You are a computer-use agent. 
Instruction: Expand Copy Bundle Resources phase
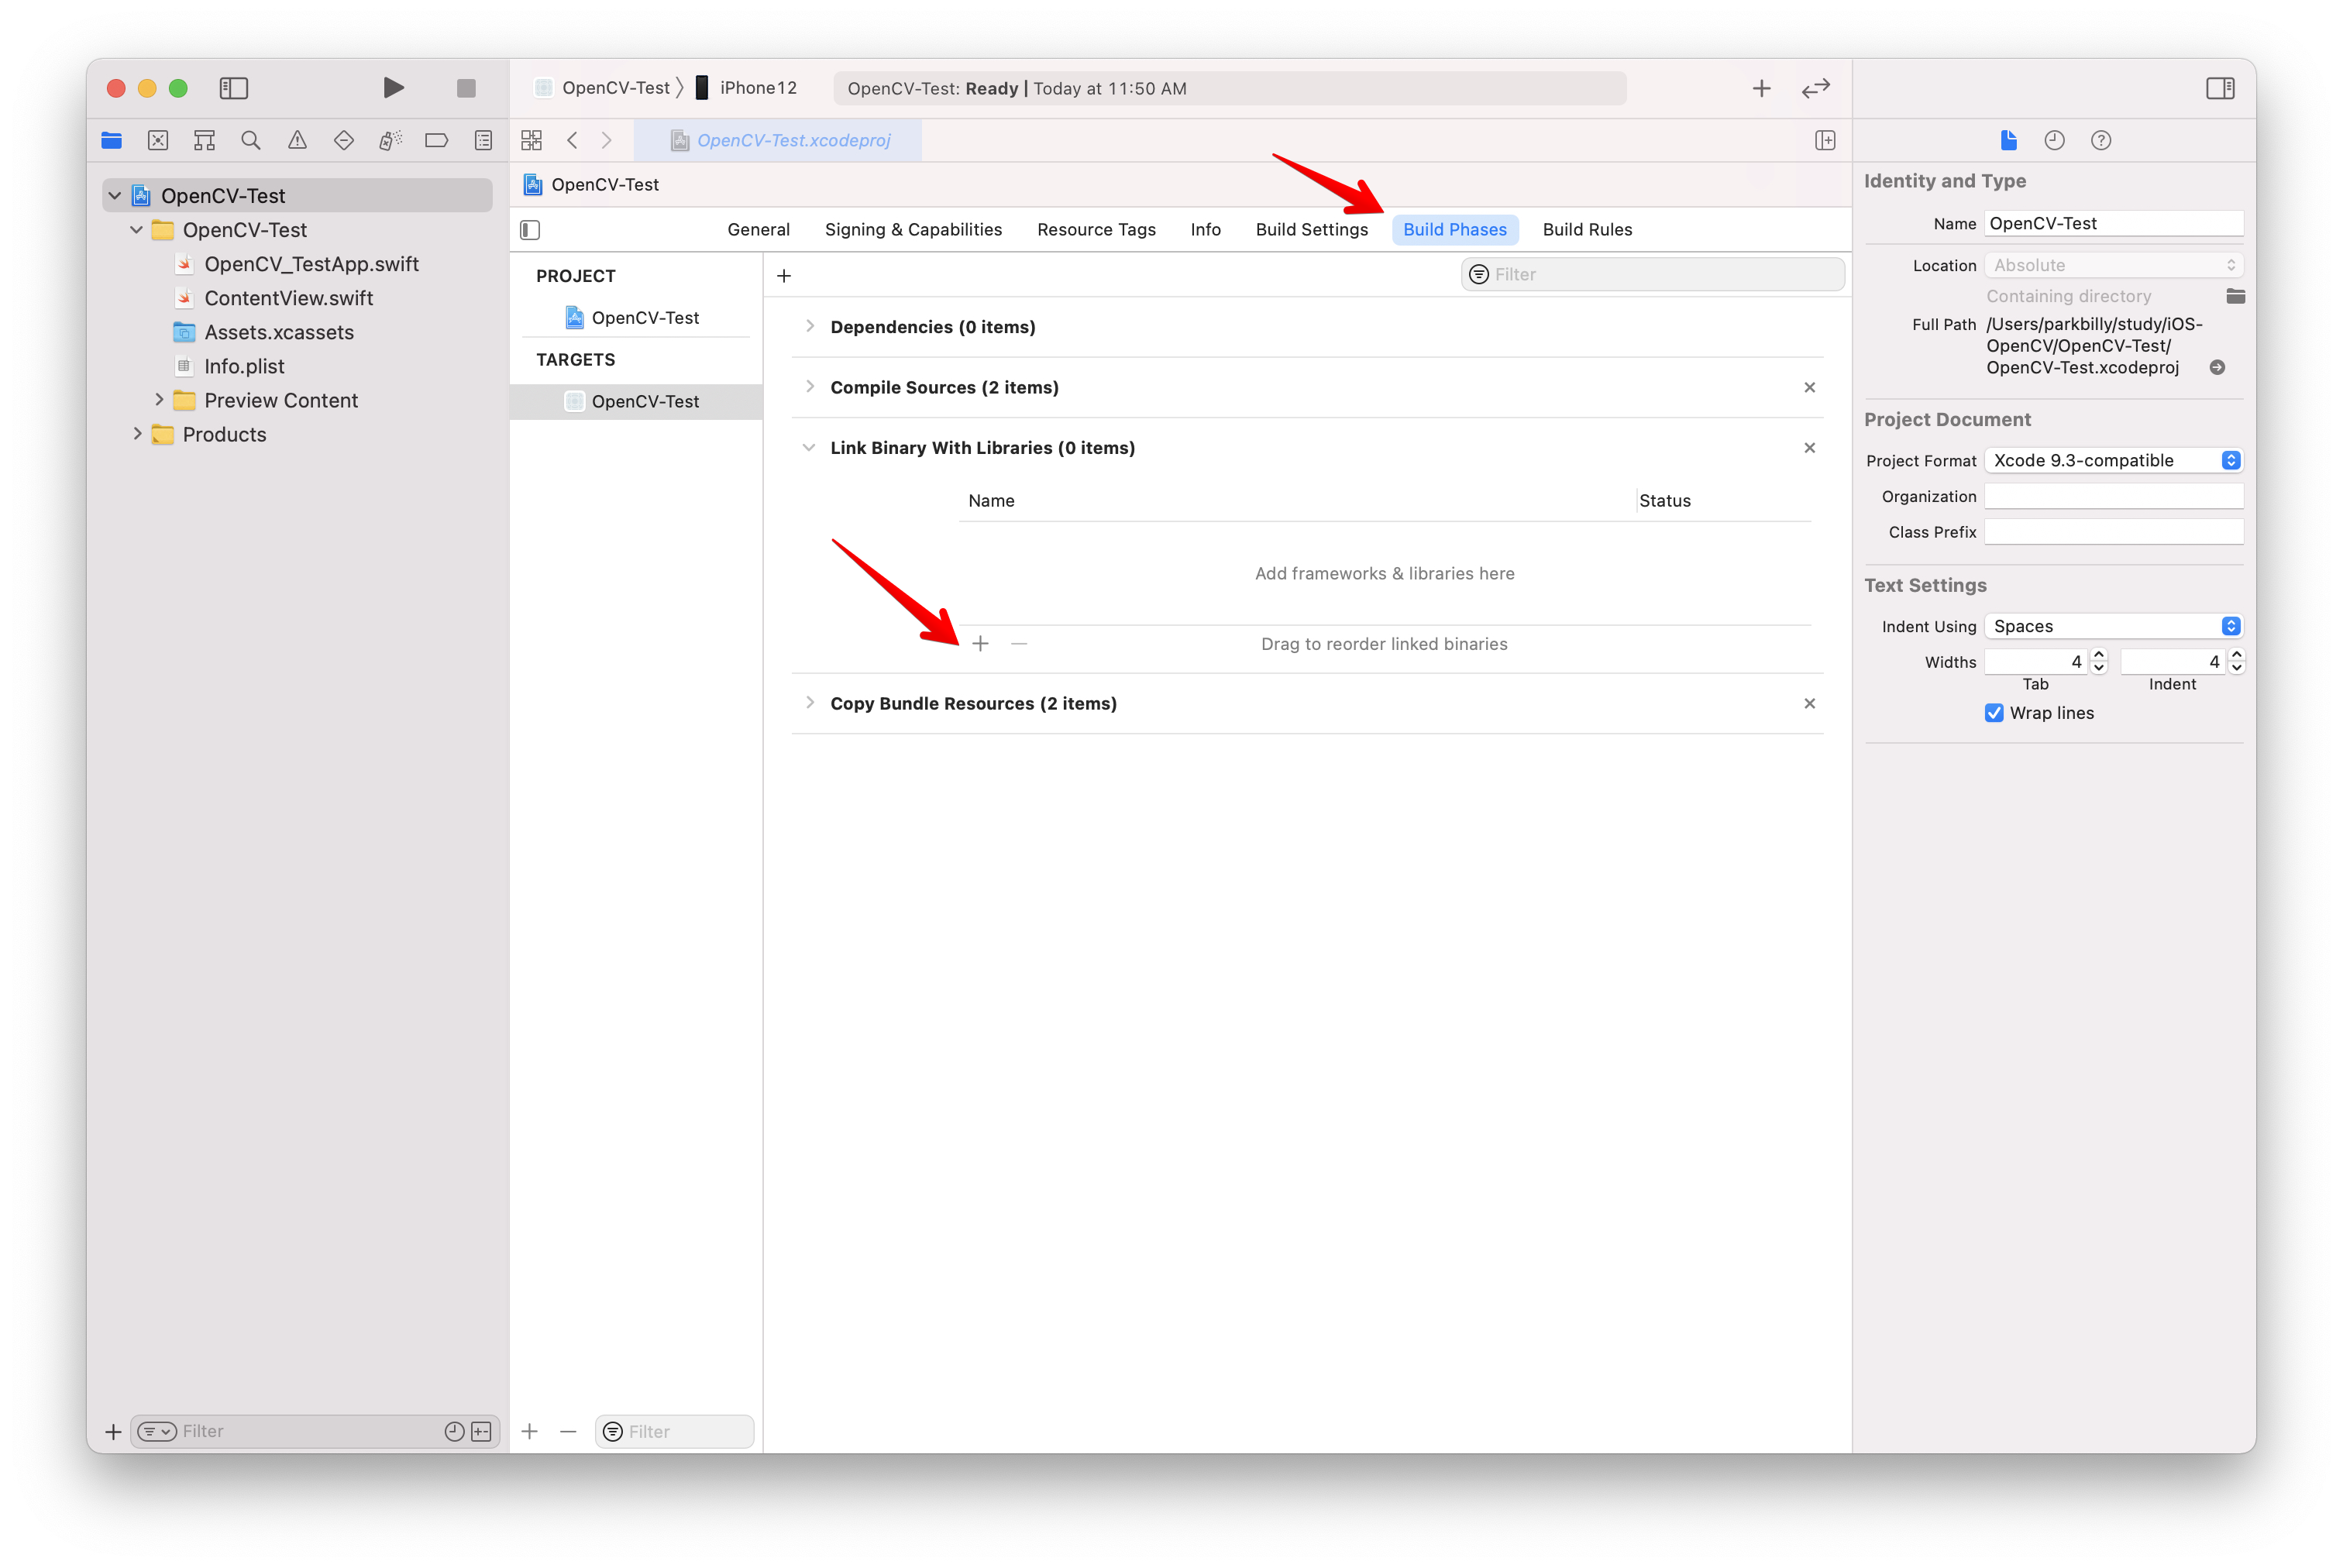809,704
